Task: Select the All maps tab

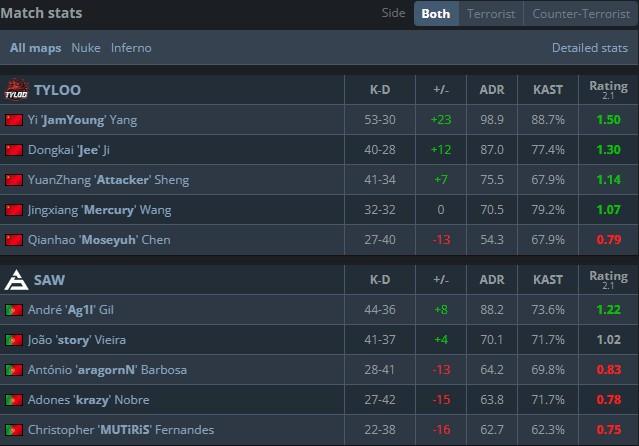Action: tap(36, 48)
